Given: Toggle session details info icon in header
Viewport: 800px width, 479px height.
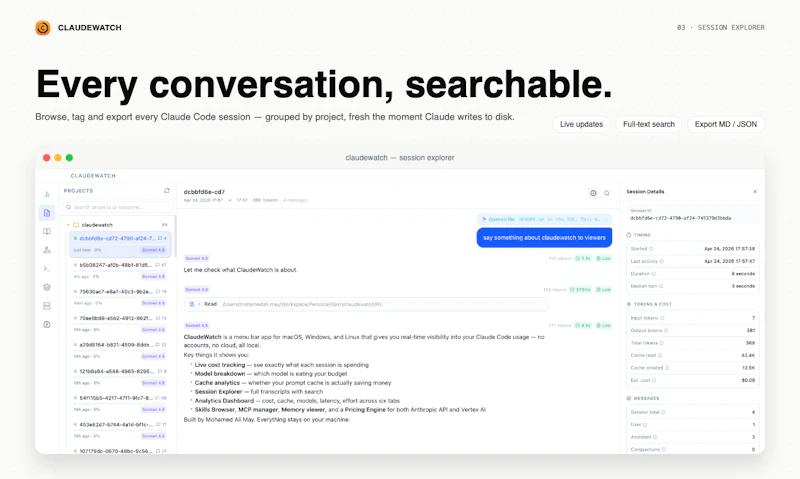Looking at the screenshot, I should point(593,193).
